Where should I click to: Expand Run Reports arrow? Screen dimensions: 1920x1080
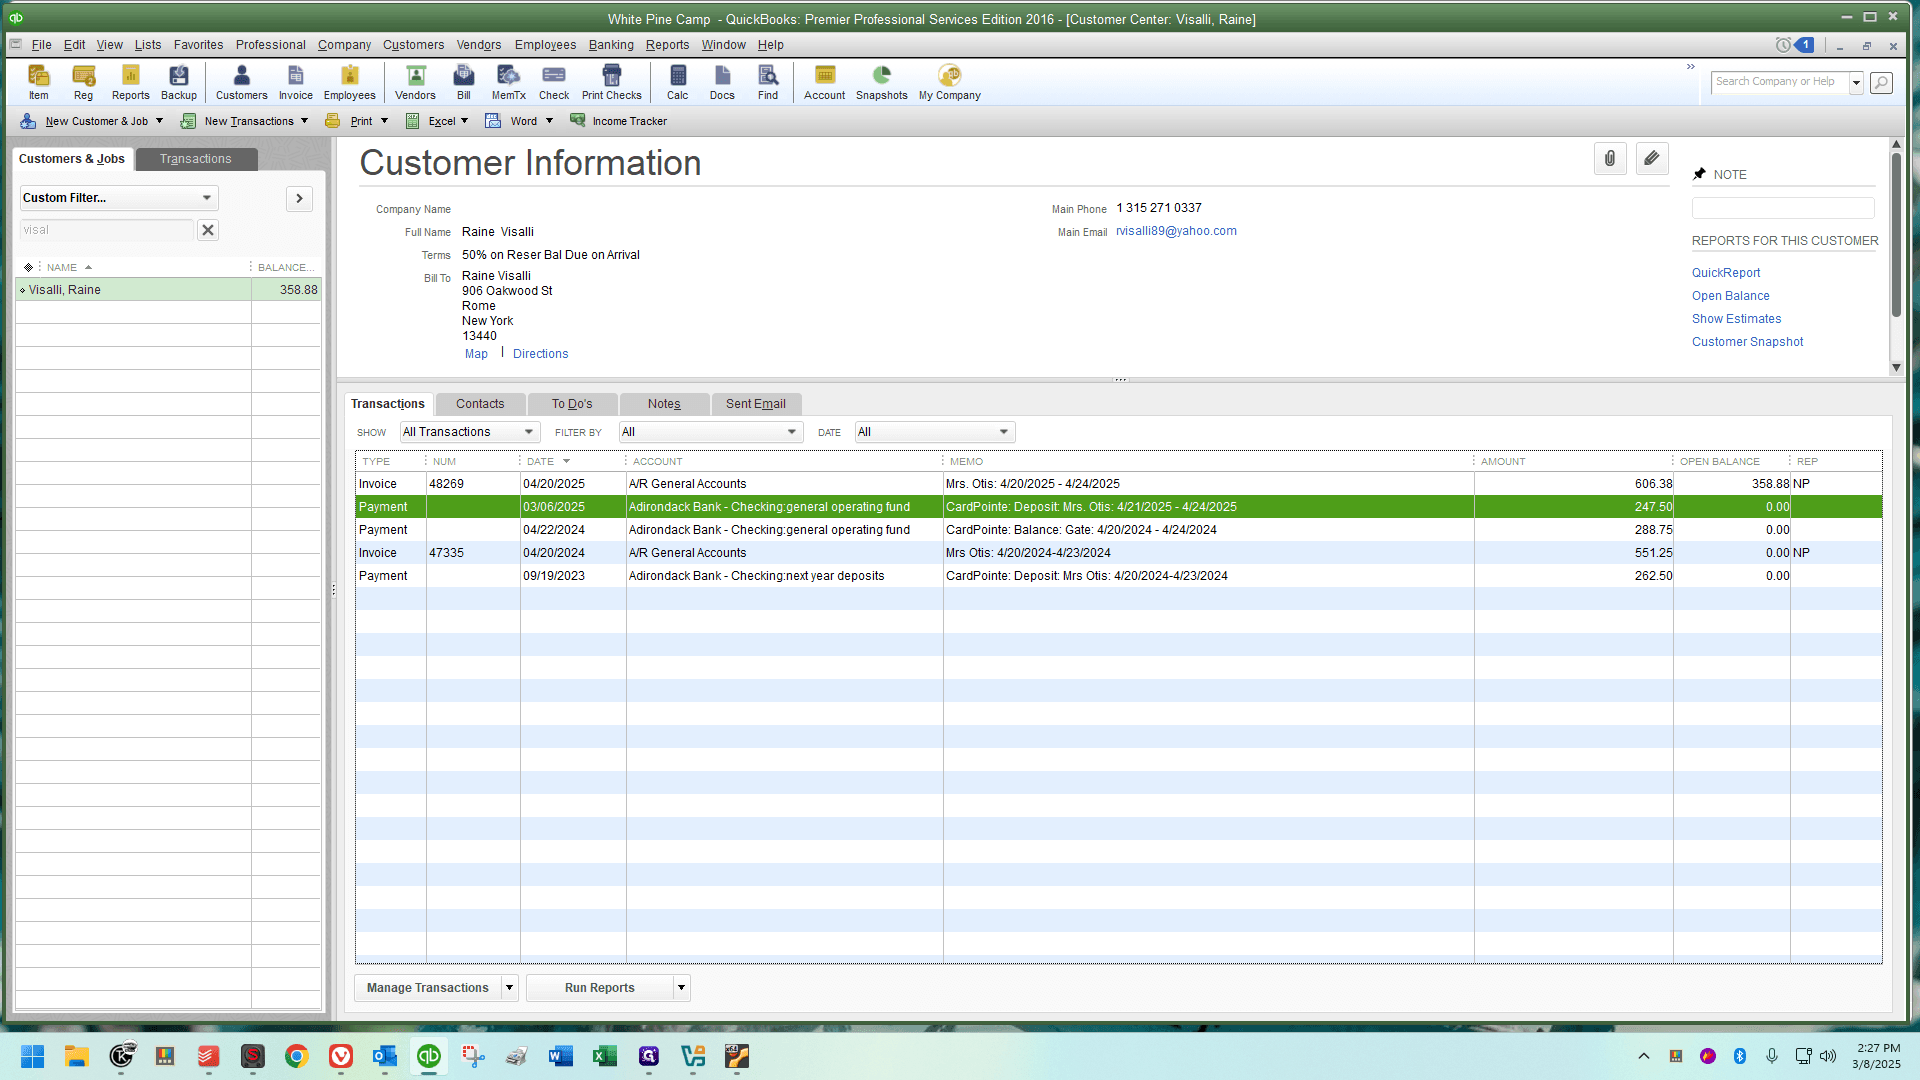(x=682, y=988)
